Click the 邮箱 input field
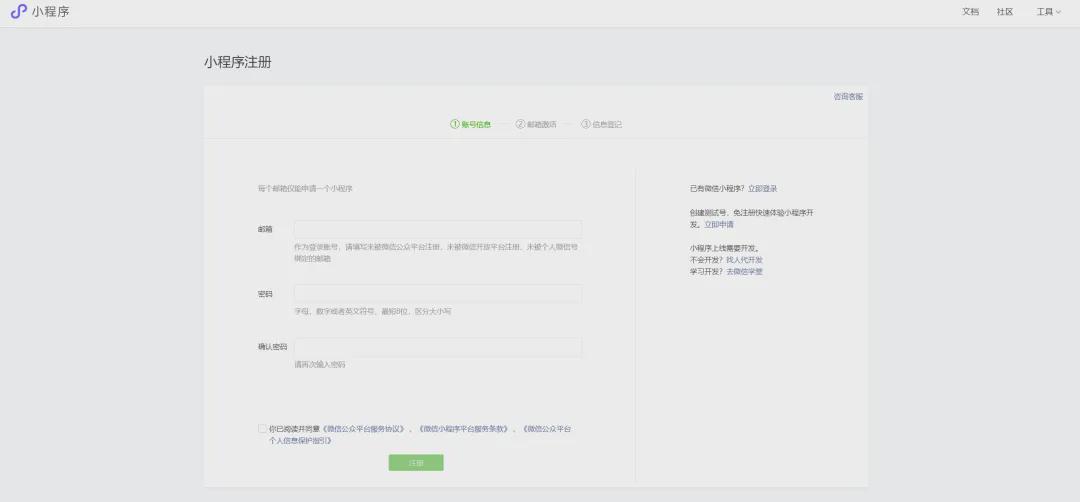 click(x=438, y=229)
